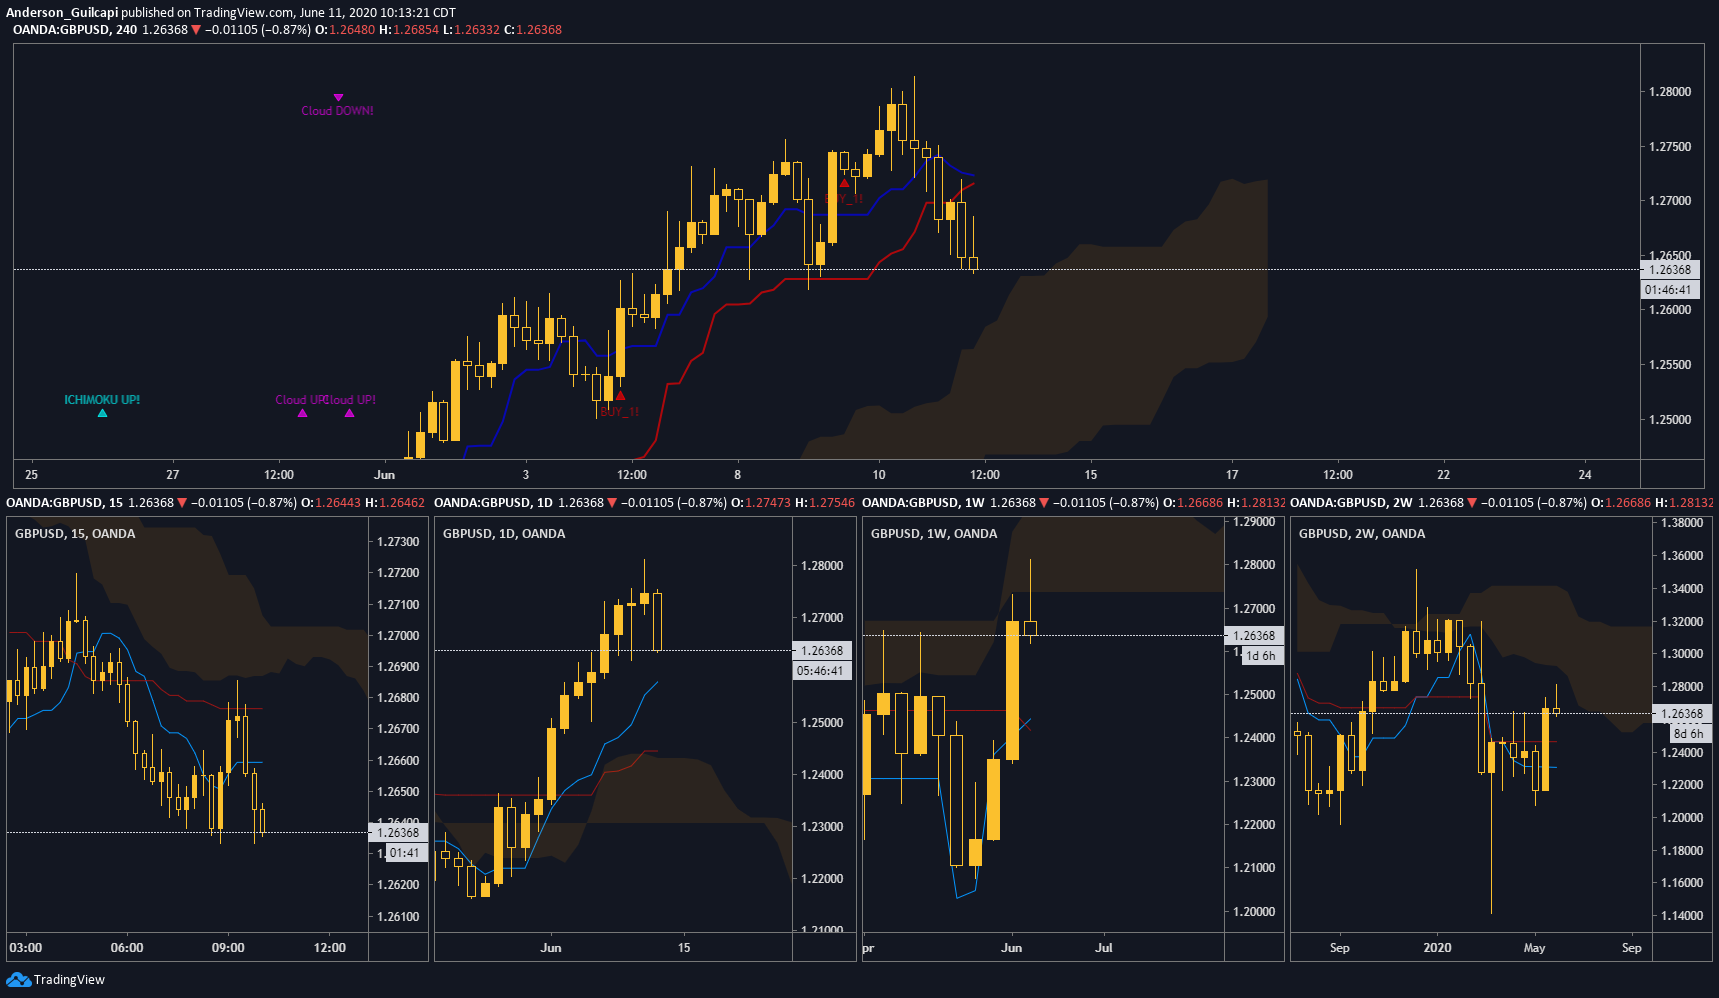Click red down arrow in 240 chart header
The image size is (1719, 998).
tap(196, 30)
